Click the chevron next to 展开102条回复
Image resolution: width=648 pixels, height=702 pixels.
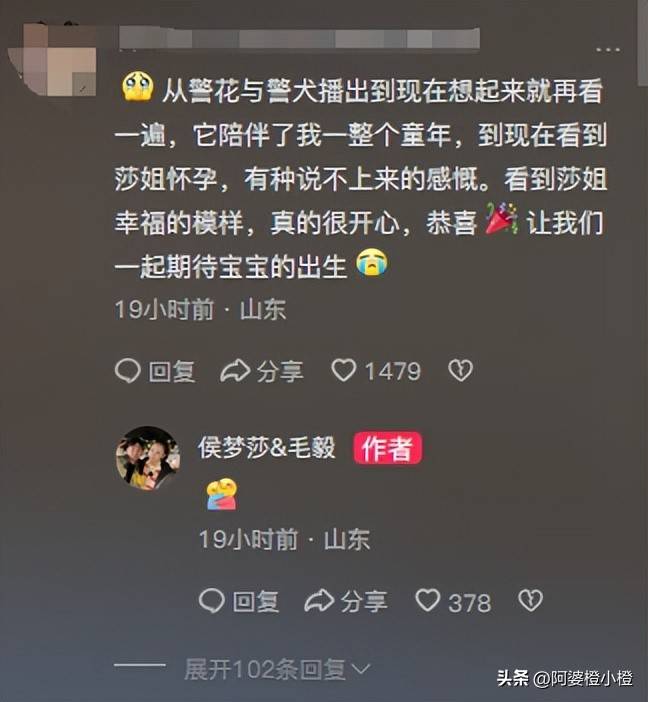tap(361, 670)
